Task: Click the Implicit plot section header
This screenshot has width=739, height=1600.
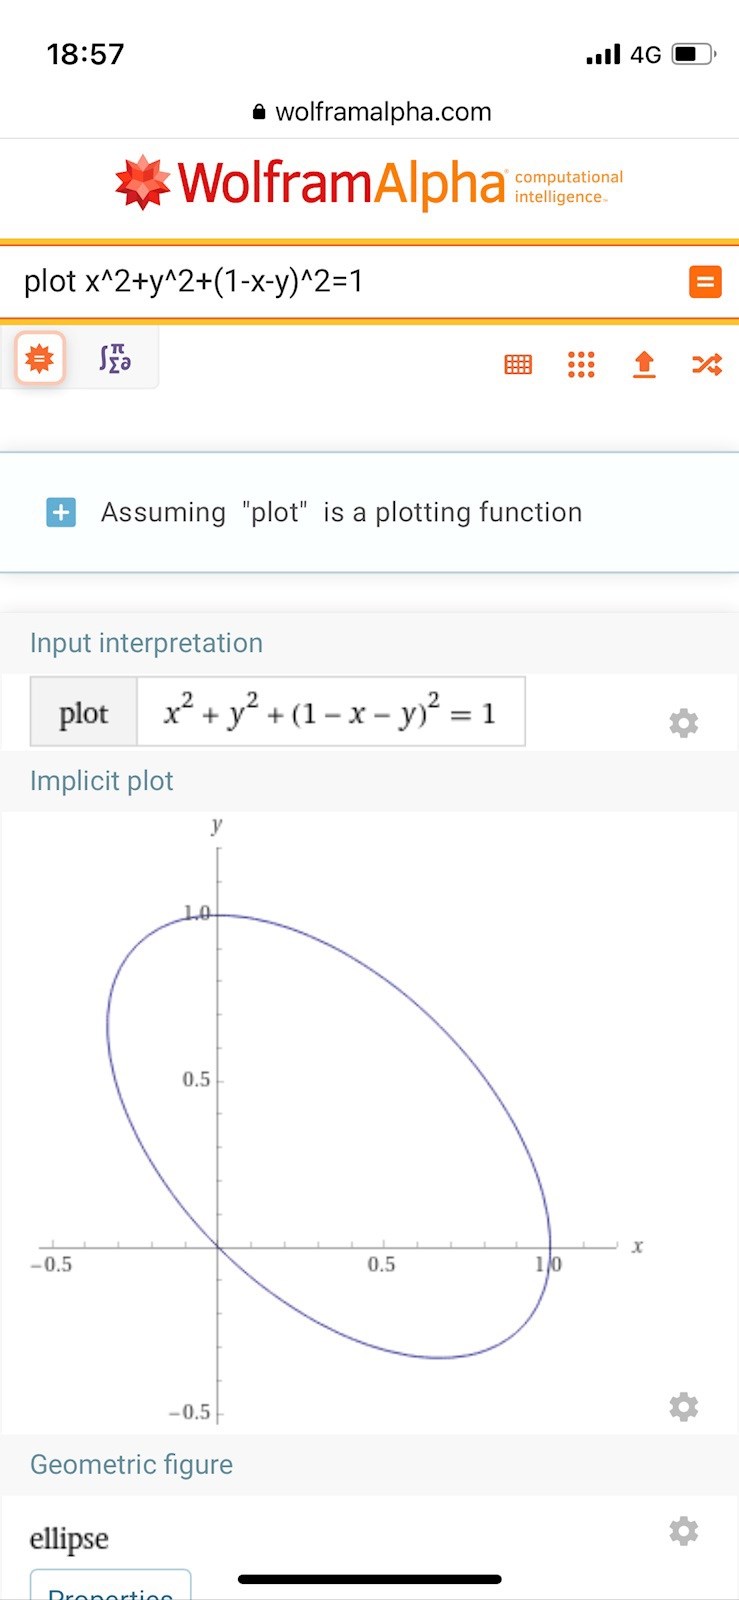Action: 102,781
